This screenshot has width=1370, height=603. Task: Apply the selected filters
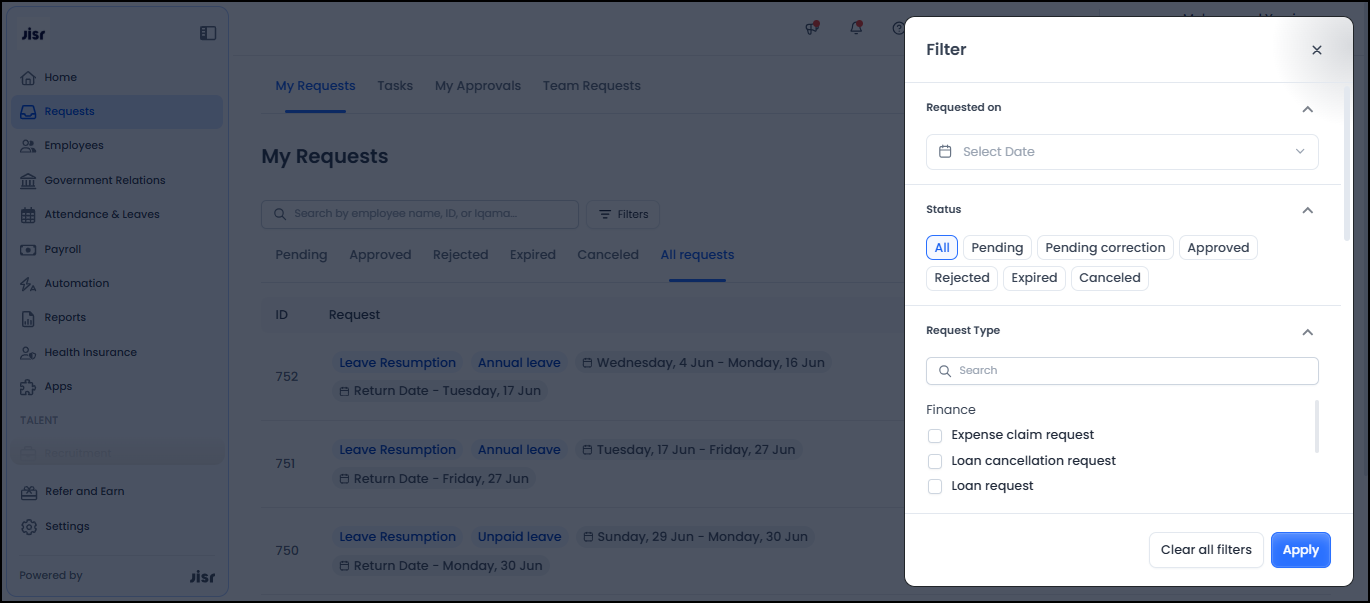click(1300, 550)
